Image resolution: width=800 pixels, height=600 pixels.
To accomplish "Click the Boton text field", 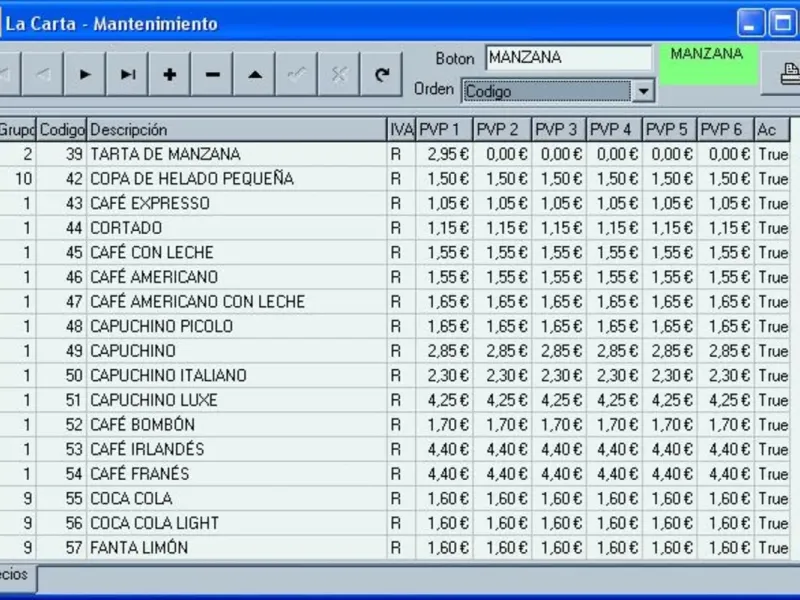I will click(x=568, y=58).
